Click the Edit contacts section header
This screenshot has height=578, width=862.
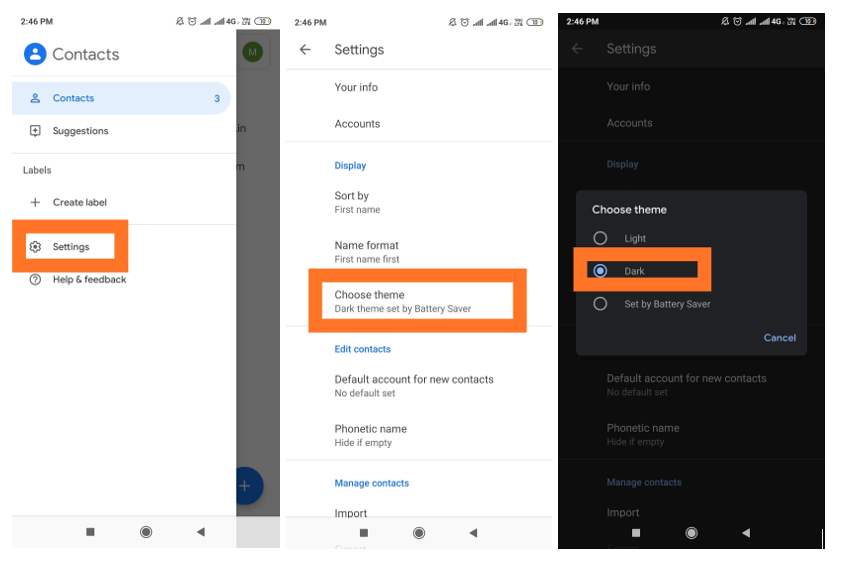pyautogui.click(x=362, y=349)
